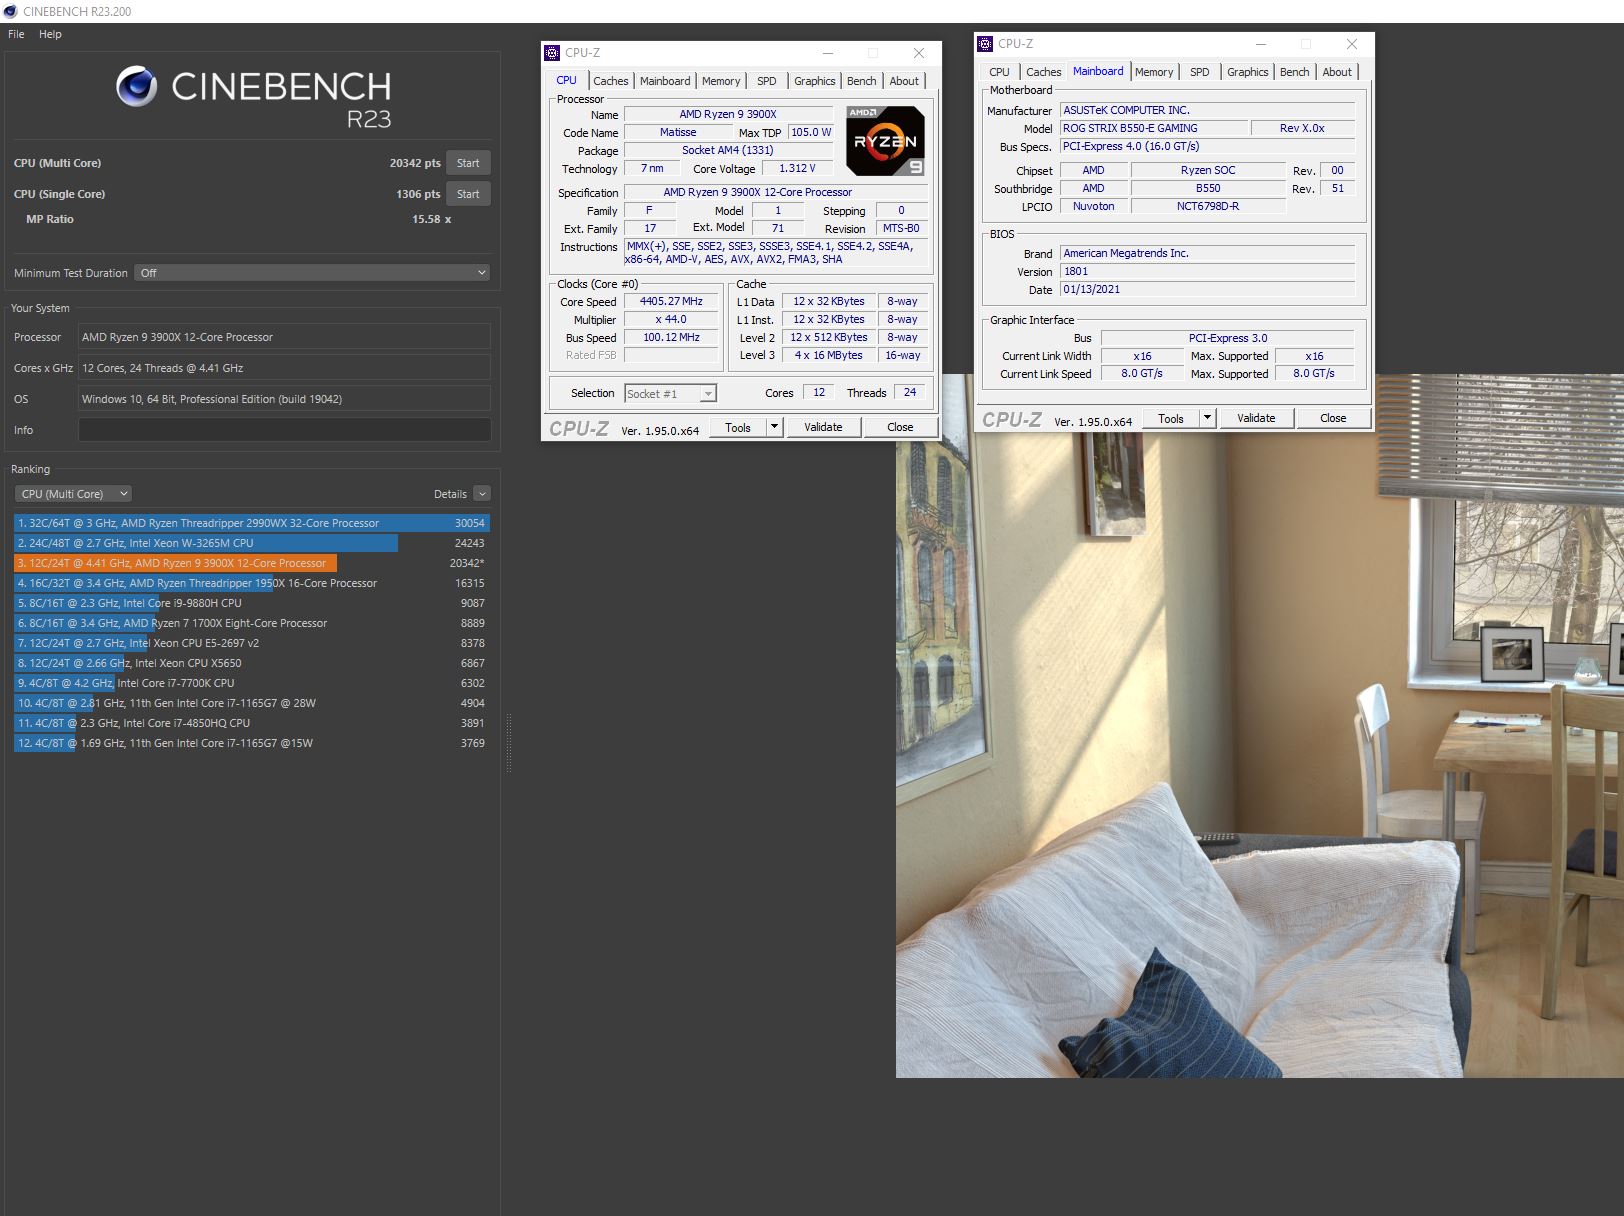1624x1216 pixels.
Task: Open Tools dropdown arrow in left CPU-Z window
Action: [x=774, y=427]
